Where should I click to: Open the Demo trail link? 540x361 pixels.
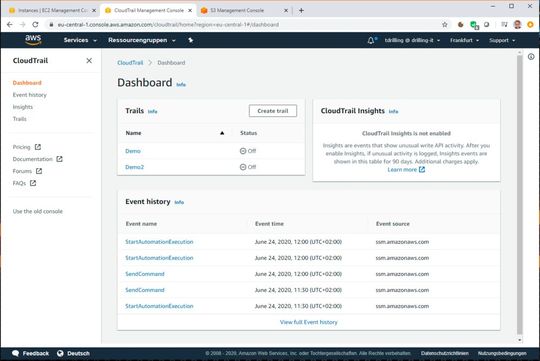(x=133, y=151)
